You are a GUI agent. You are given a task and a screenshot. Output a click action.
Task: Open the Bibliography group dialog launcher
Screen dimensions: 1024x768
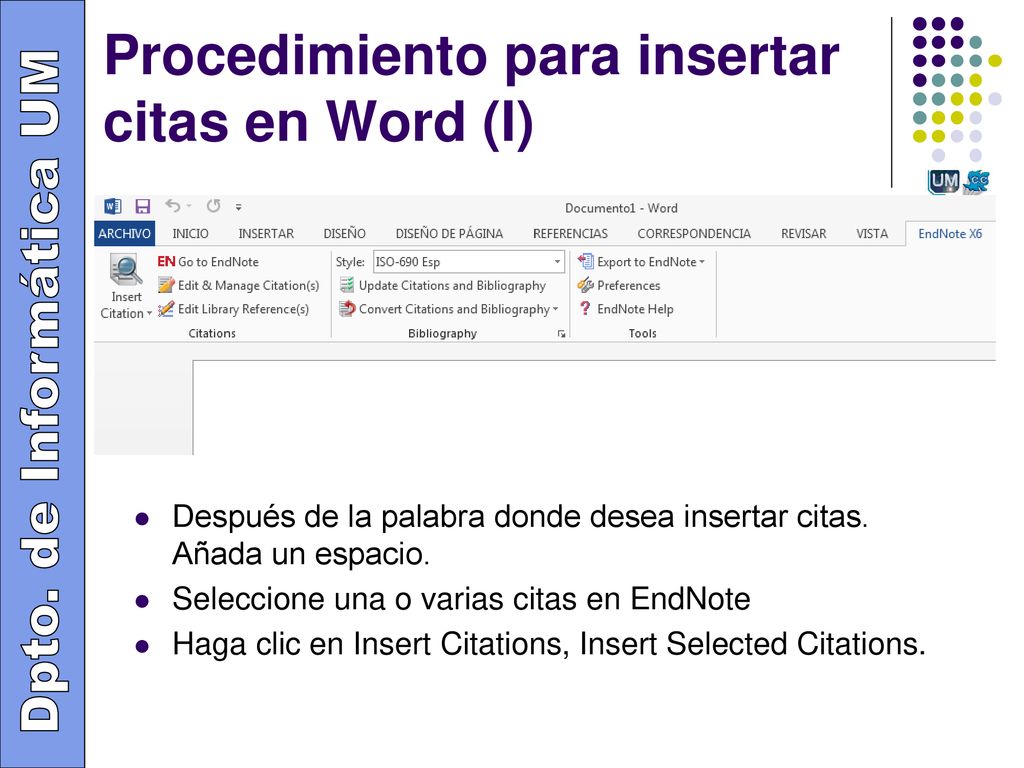click(561, 334)
